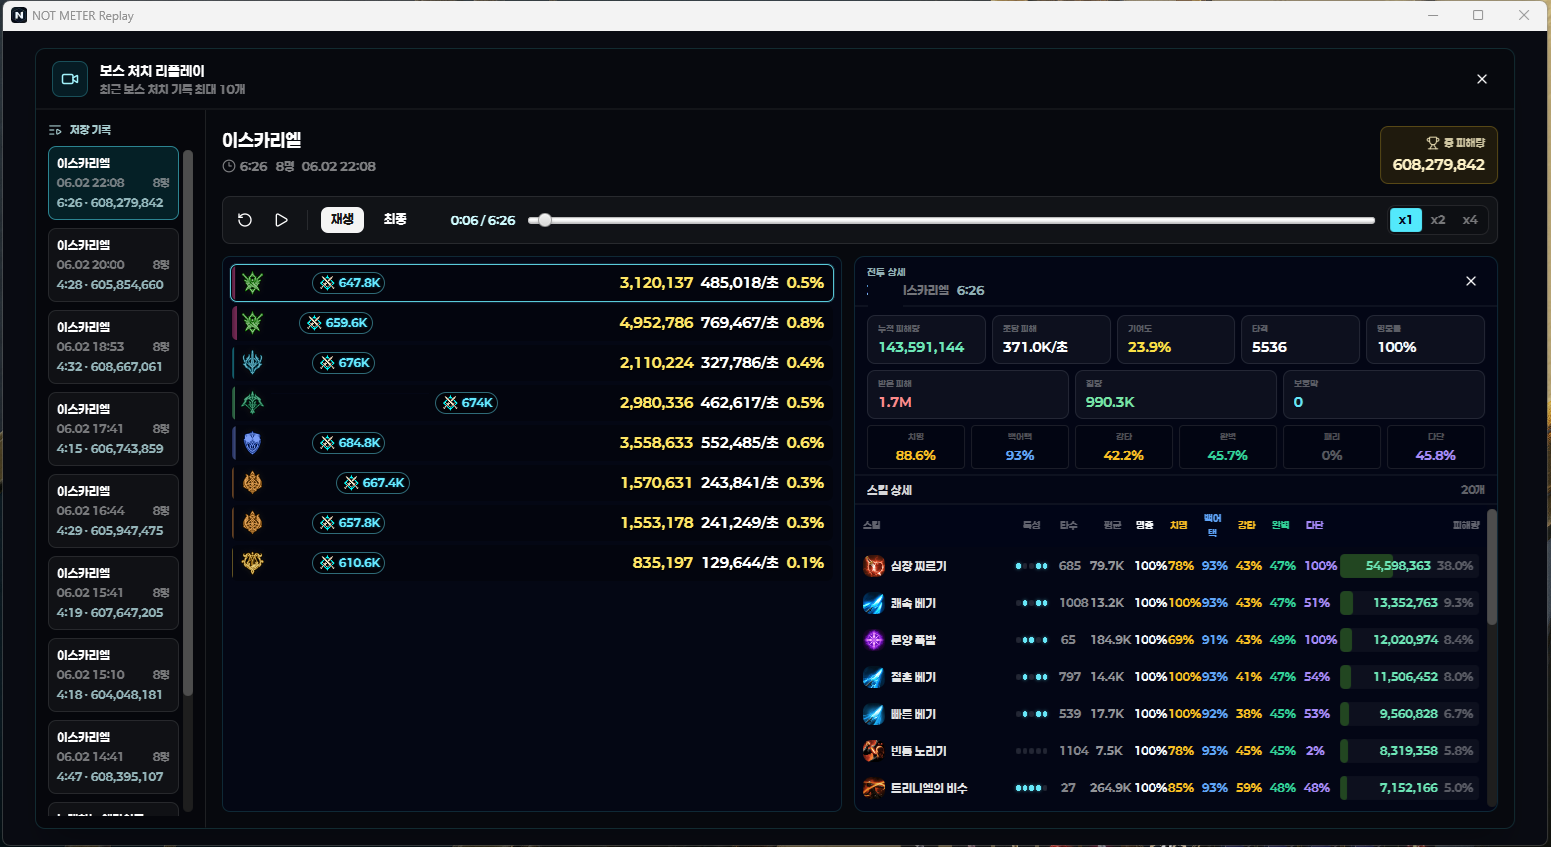Open the 06.02 20:00 saved record

tap(113, 265)
